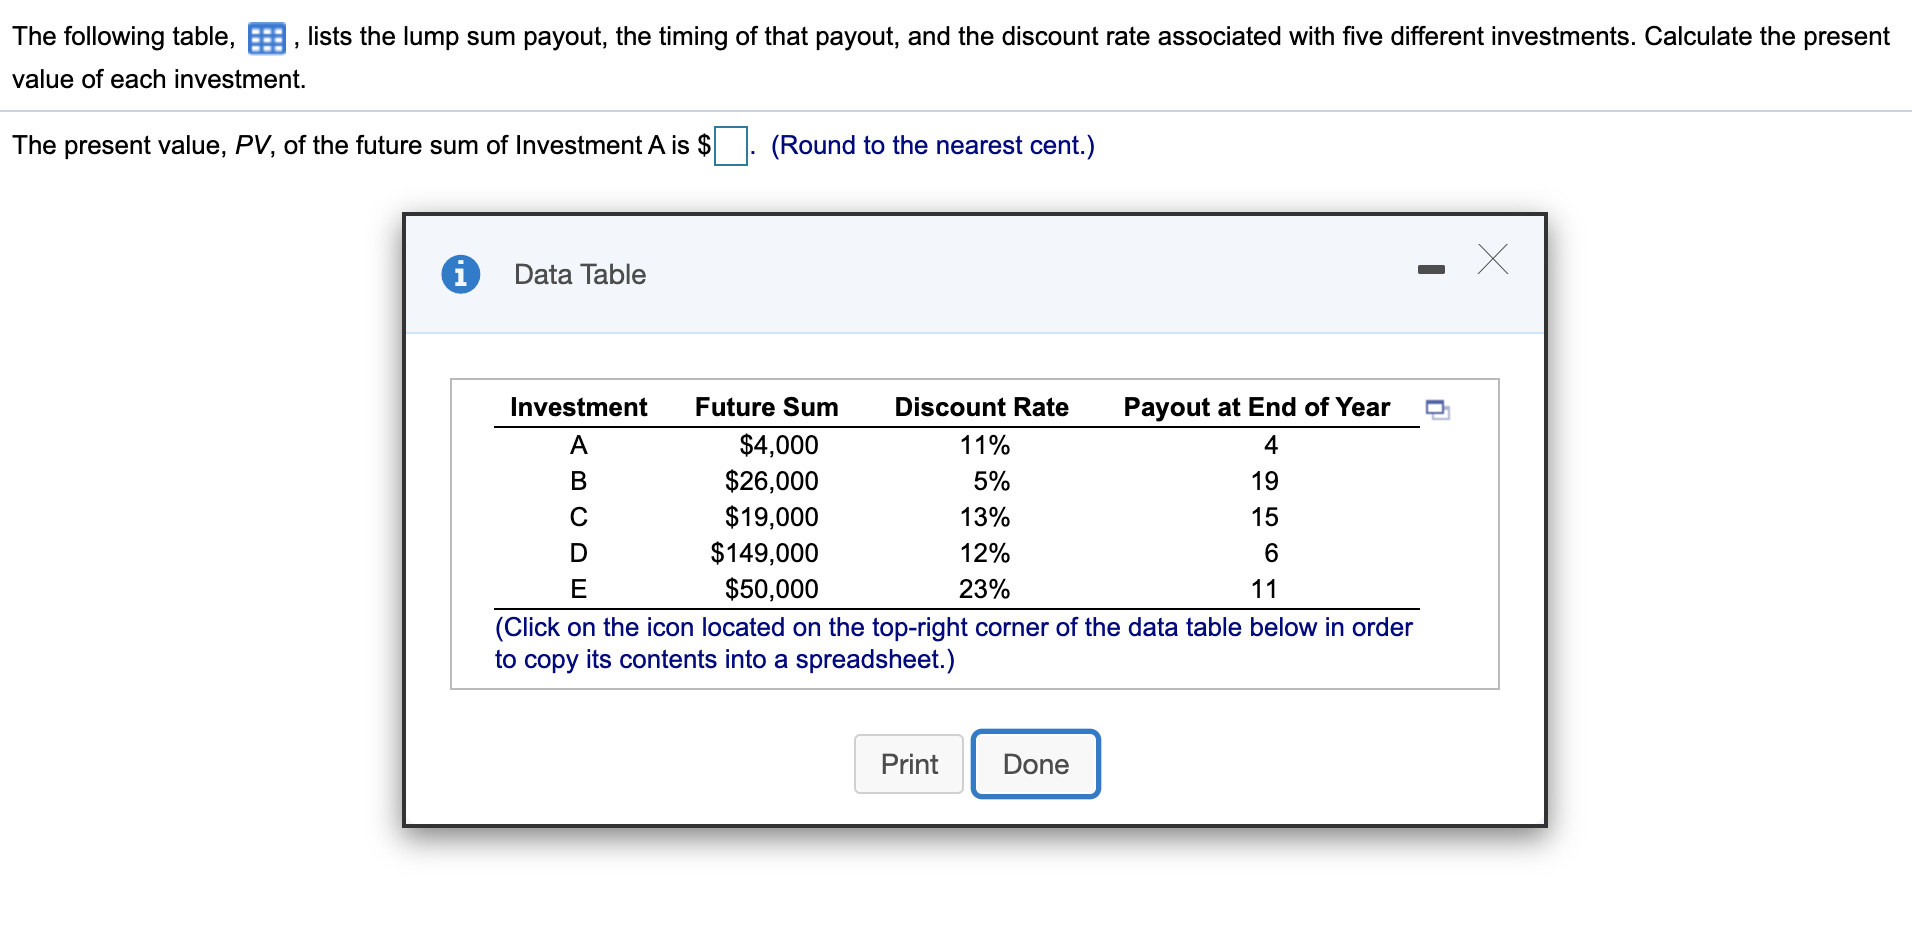
Task: Click the blue info icon in dialog
Action: (461, 273)
